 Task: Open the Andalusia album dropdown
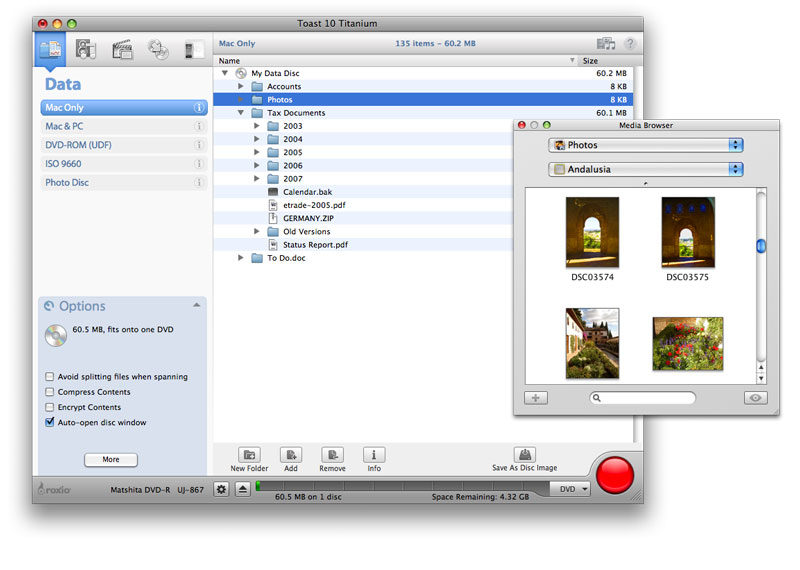pos(646,169)
